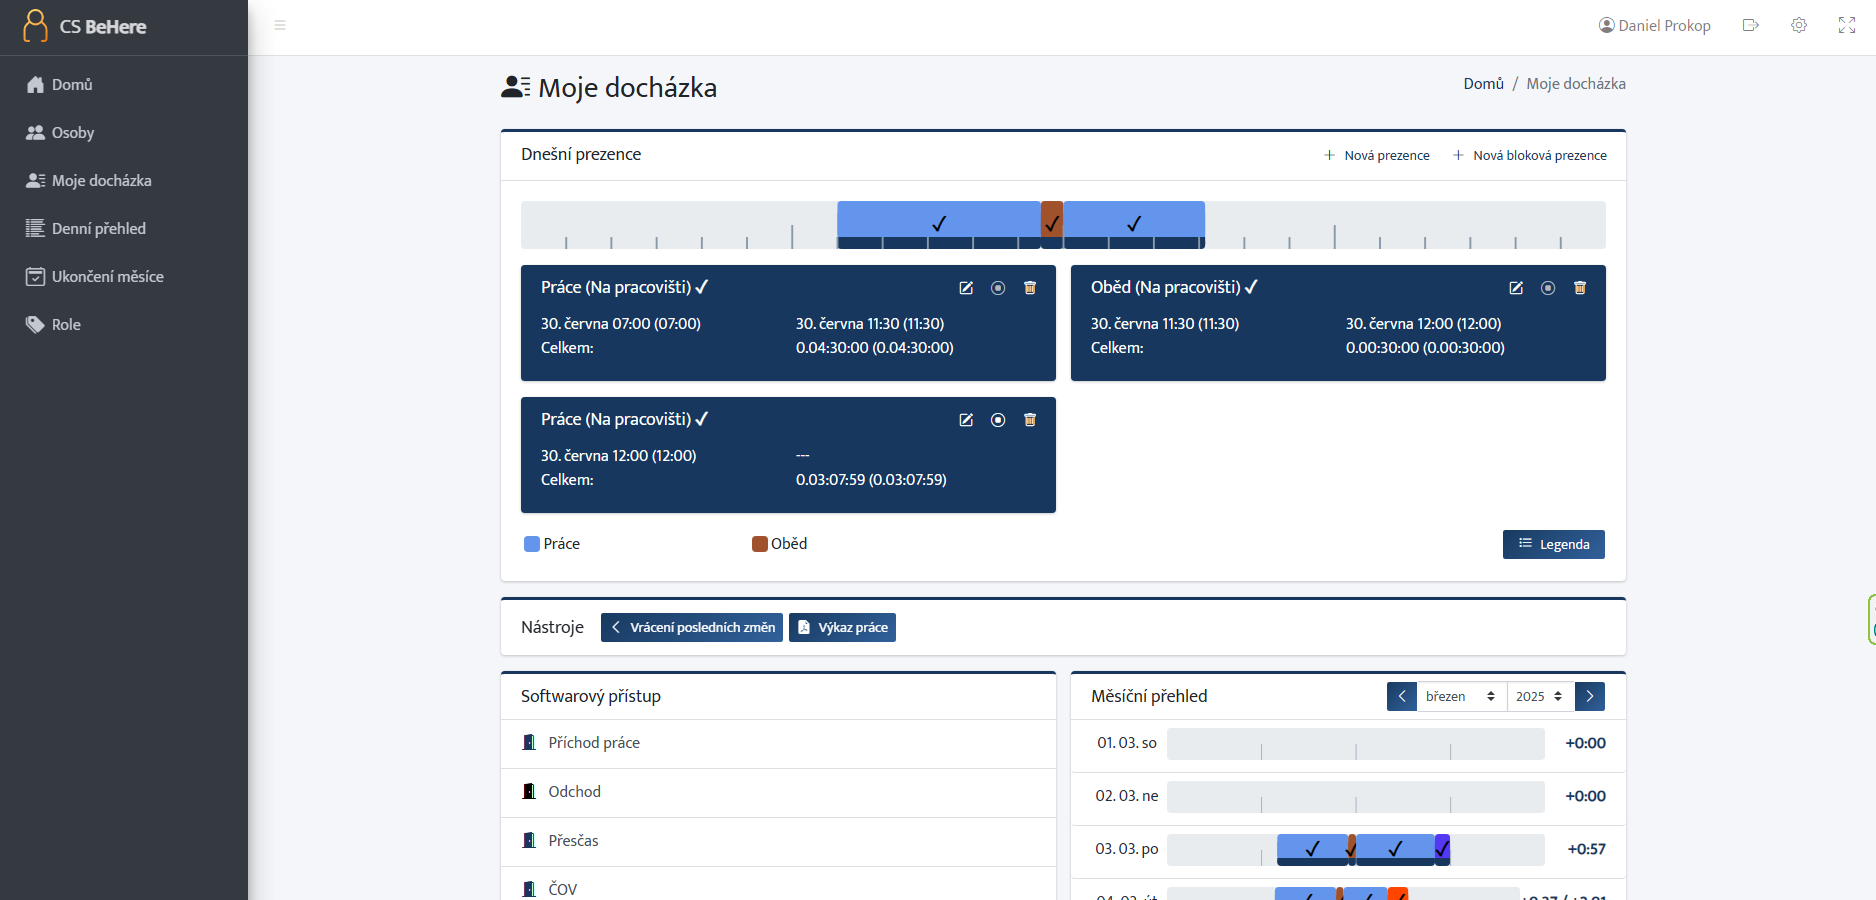Click Výkaz práce button
The image size is (1876, 900).
pos(842,627)
